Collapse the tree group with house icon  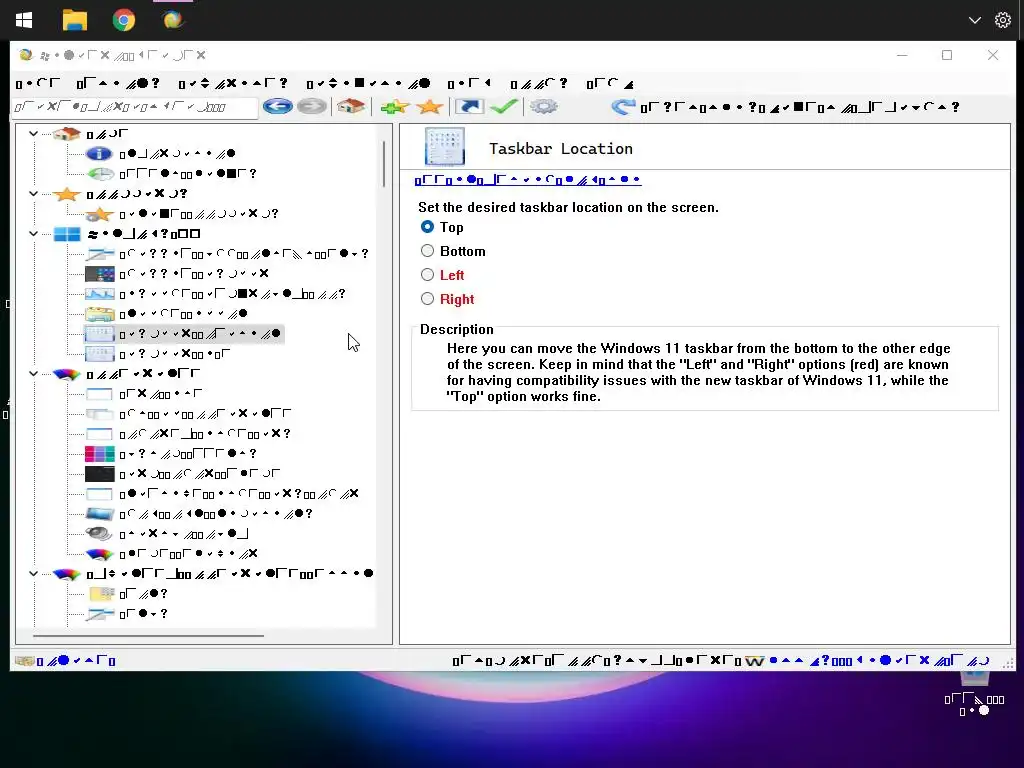tap(33, 134)
